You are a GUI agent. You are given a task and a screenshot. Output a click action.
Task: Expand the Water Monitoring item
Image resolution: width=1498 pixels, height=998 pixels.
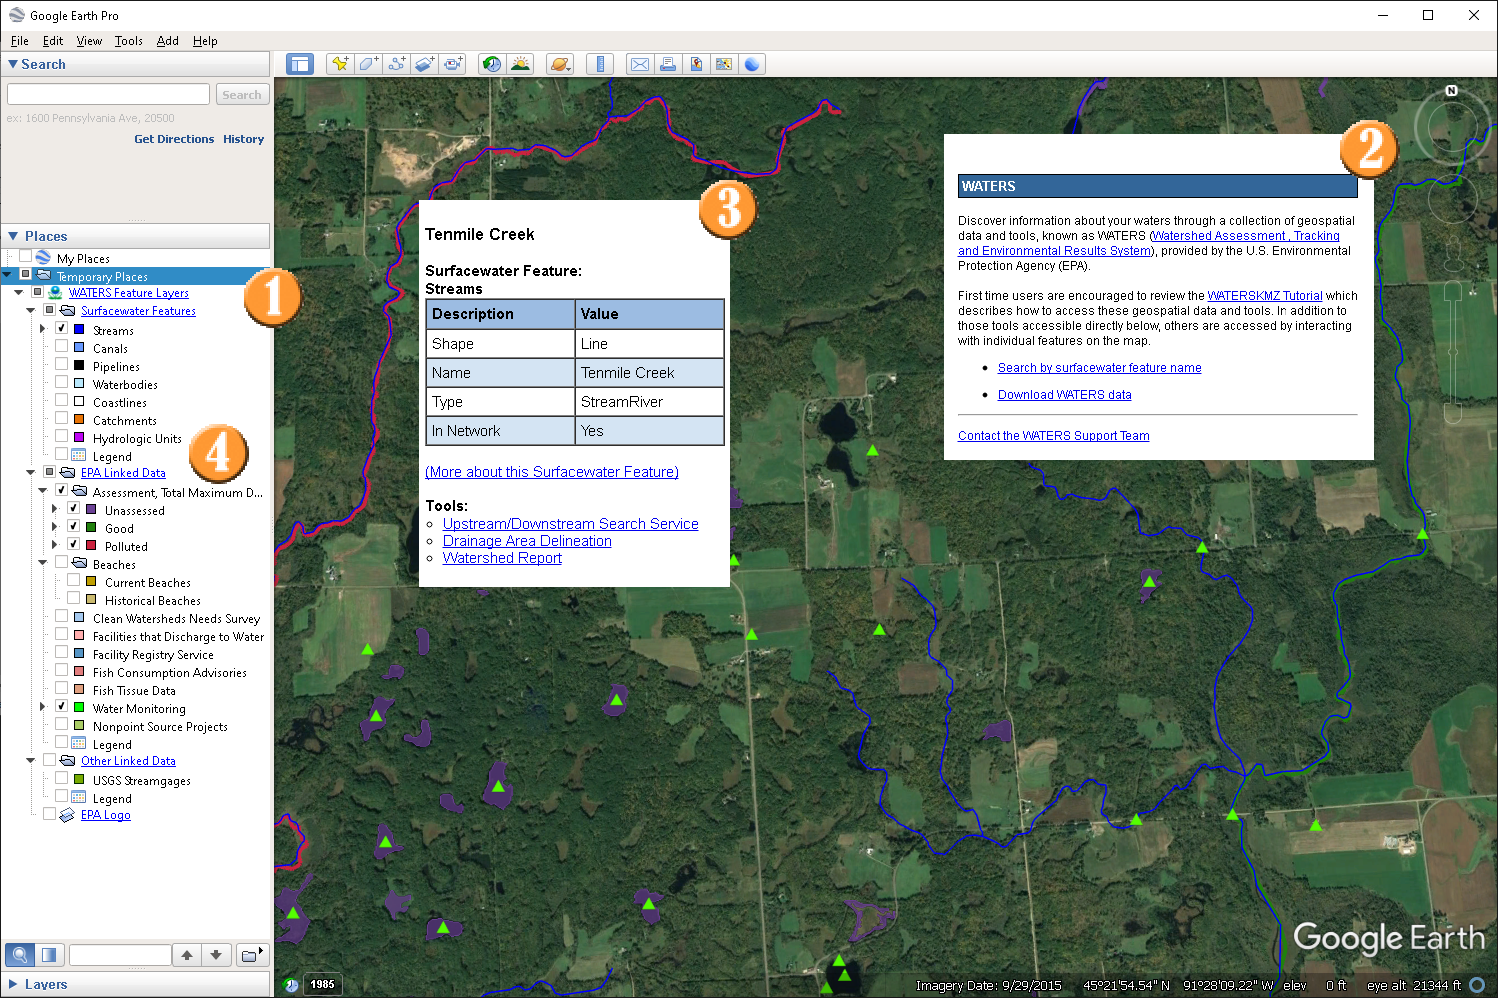pos(43,707)
